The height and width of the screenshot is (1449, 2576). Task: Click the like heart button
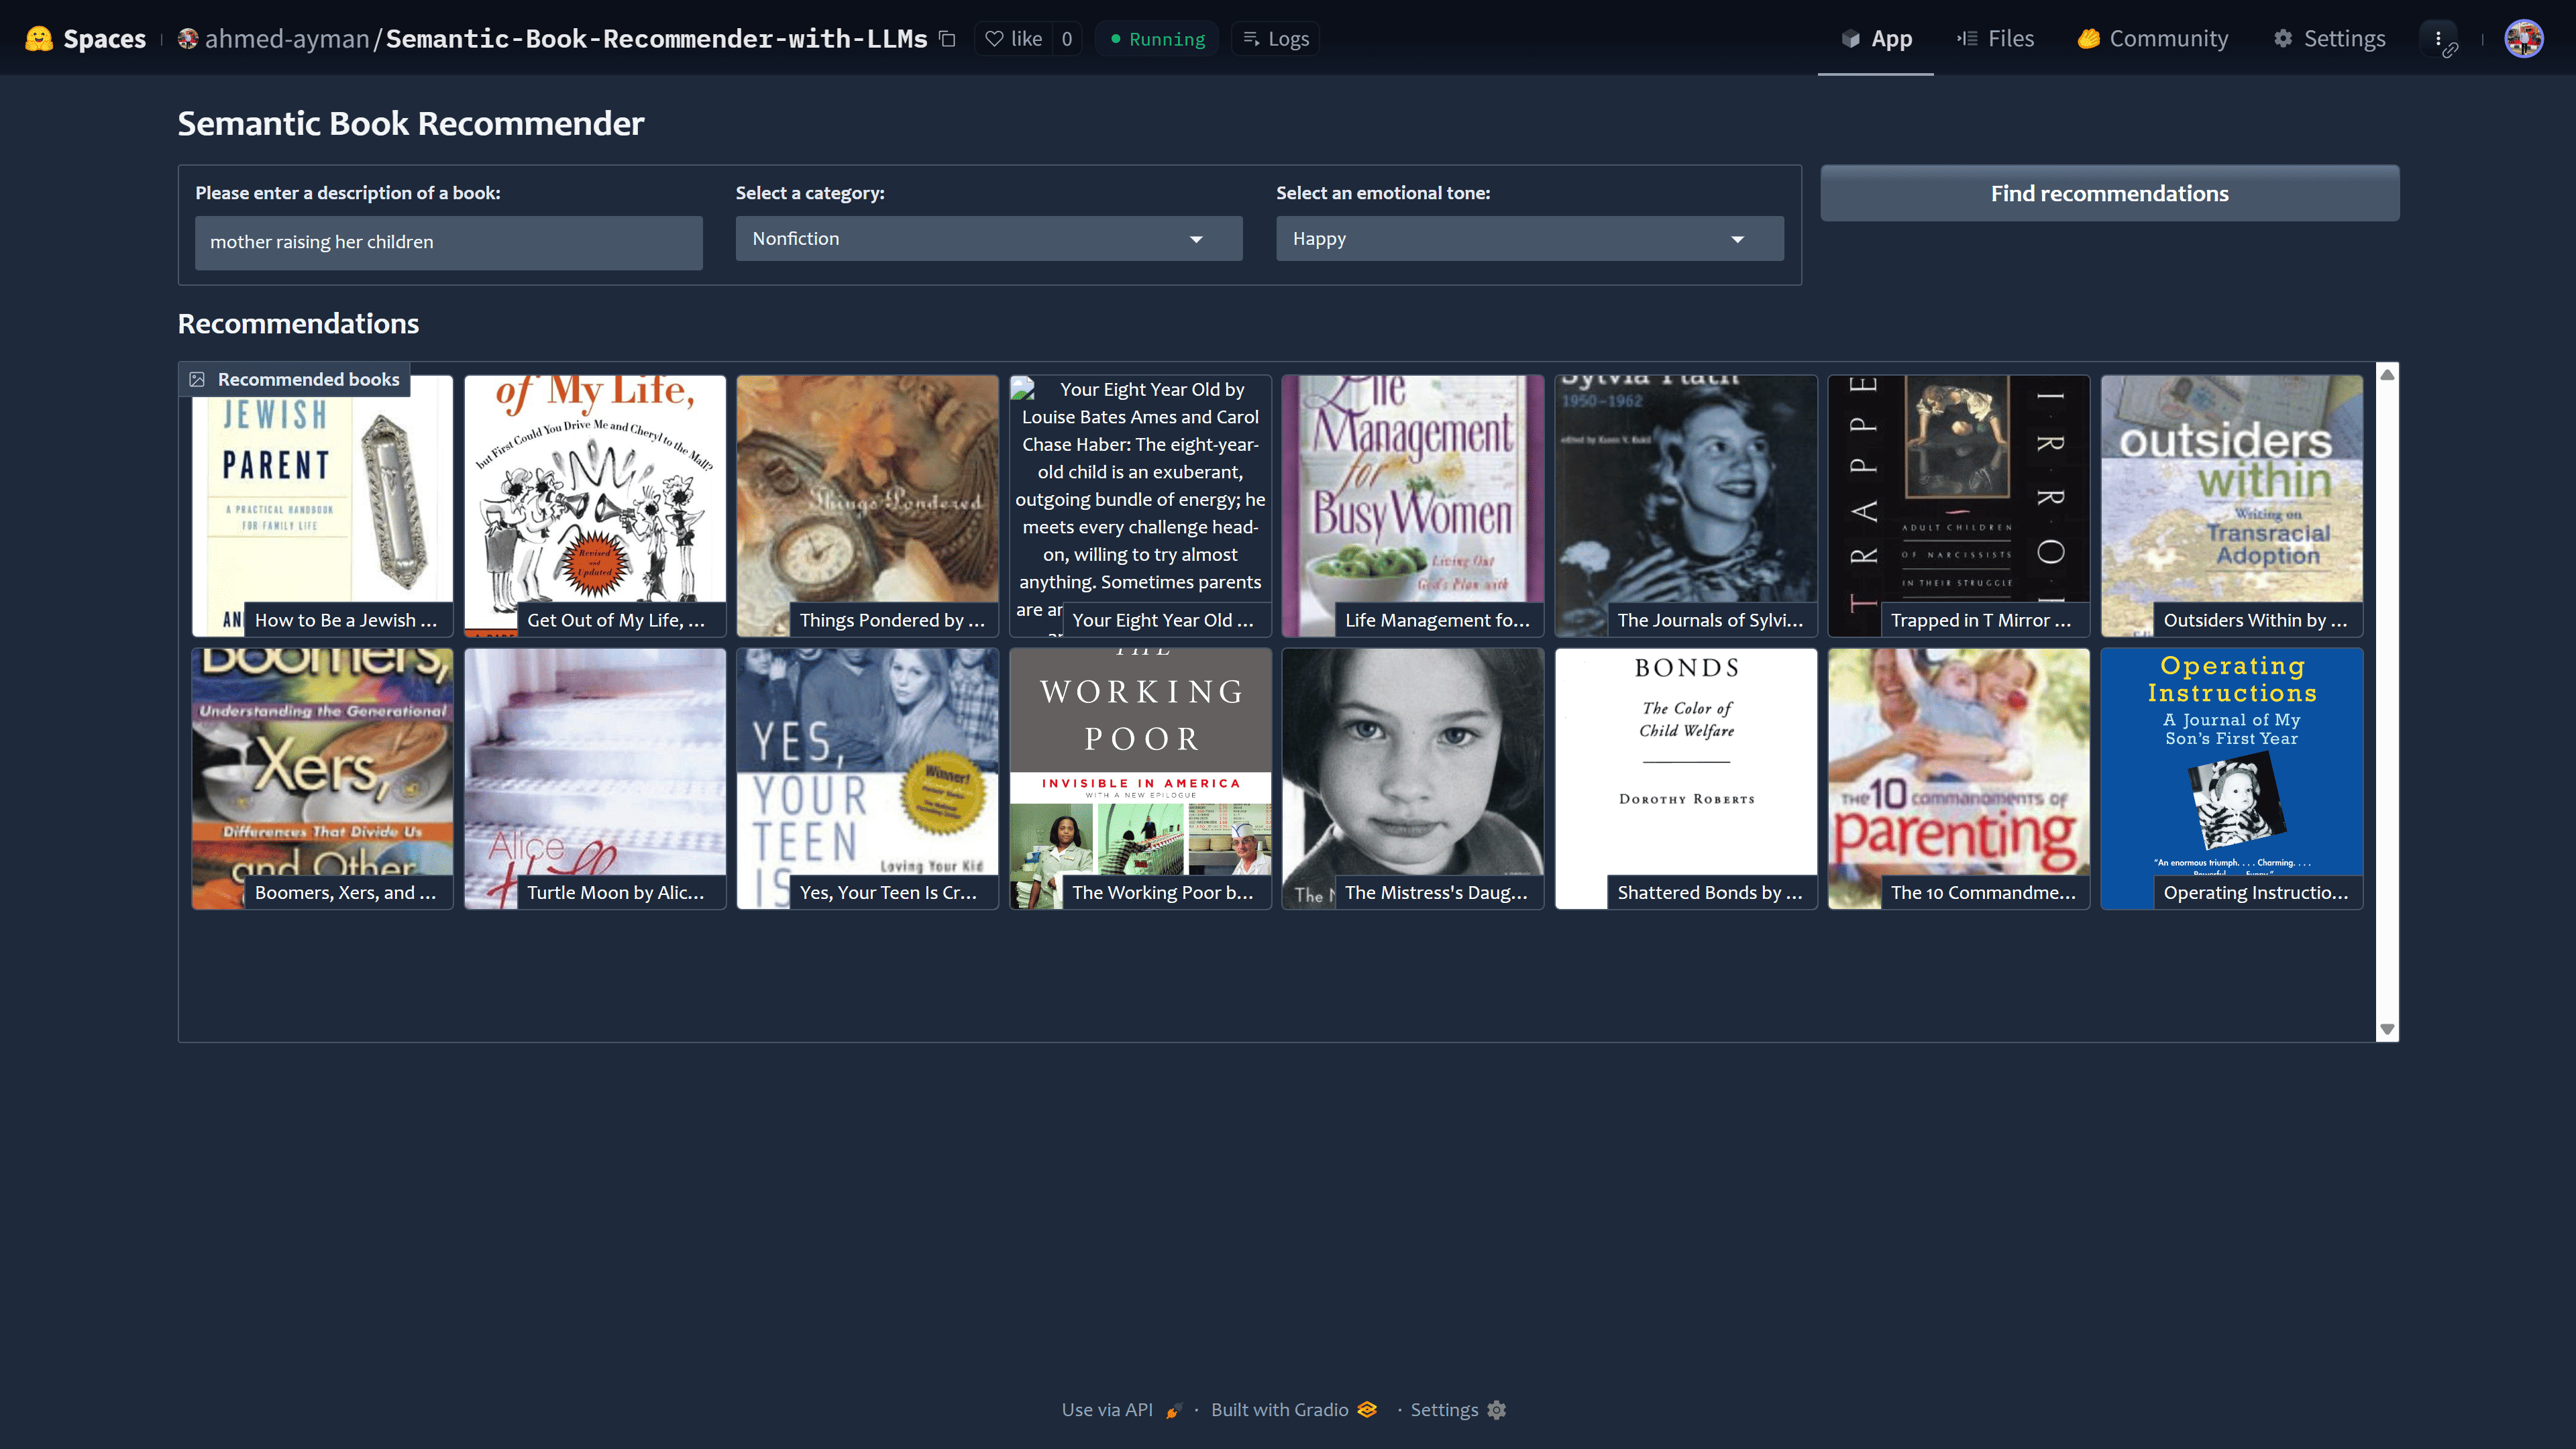pos(1014,39)
